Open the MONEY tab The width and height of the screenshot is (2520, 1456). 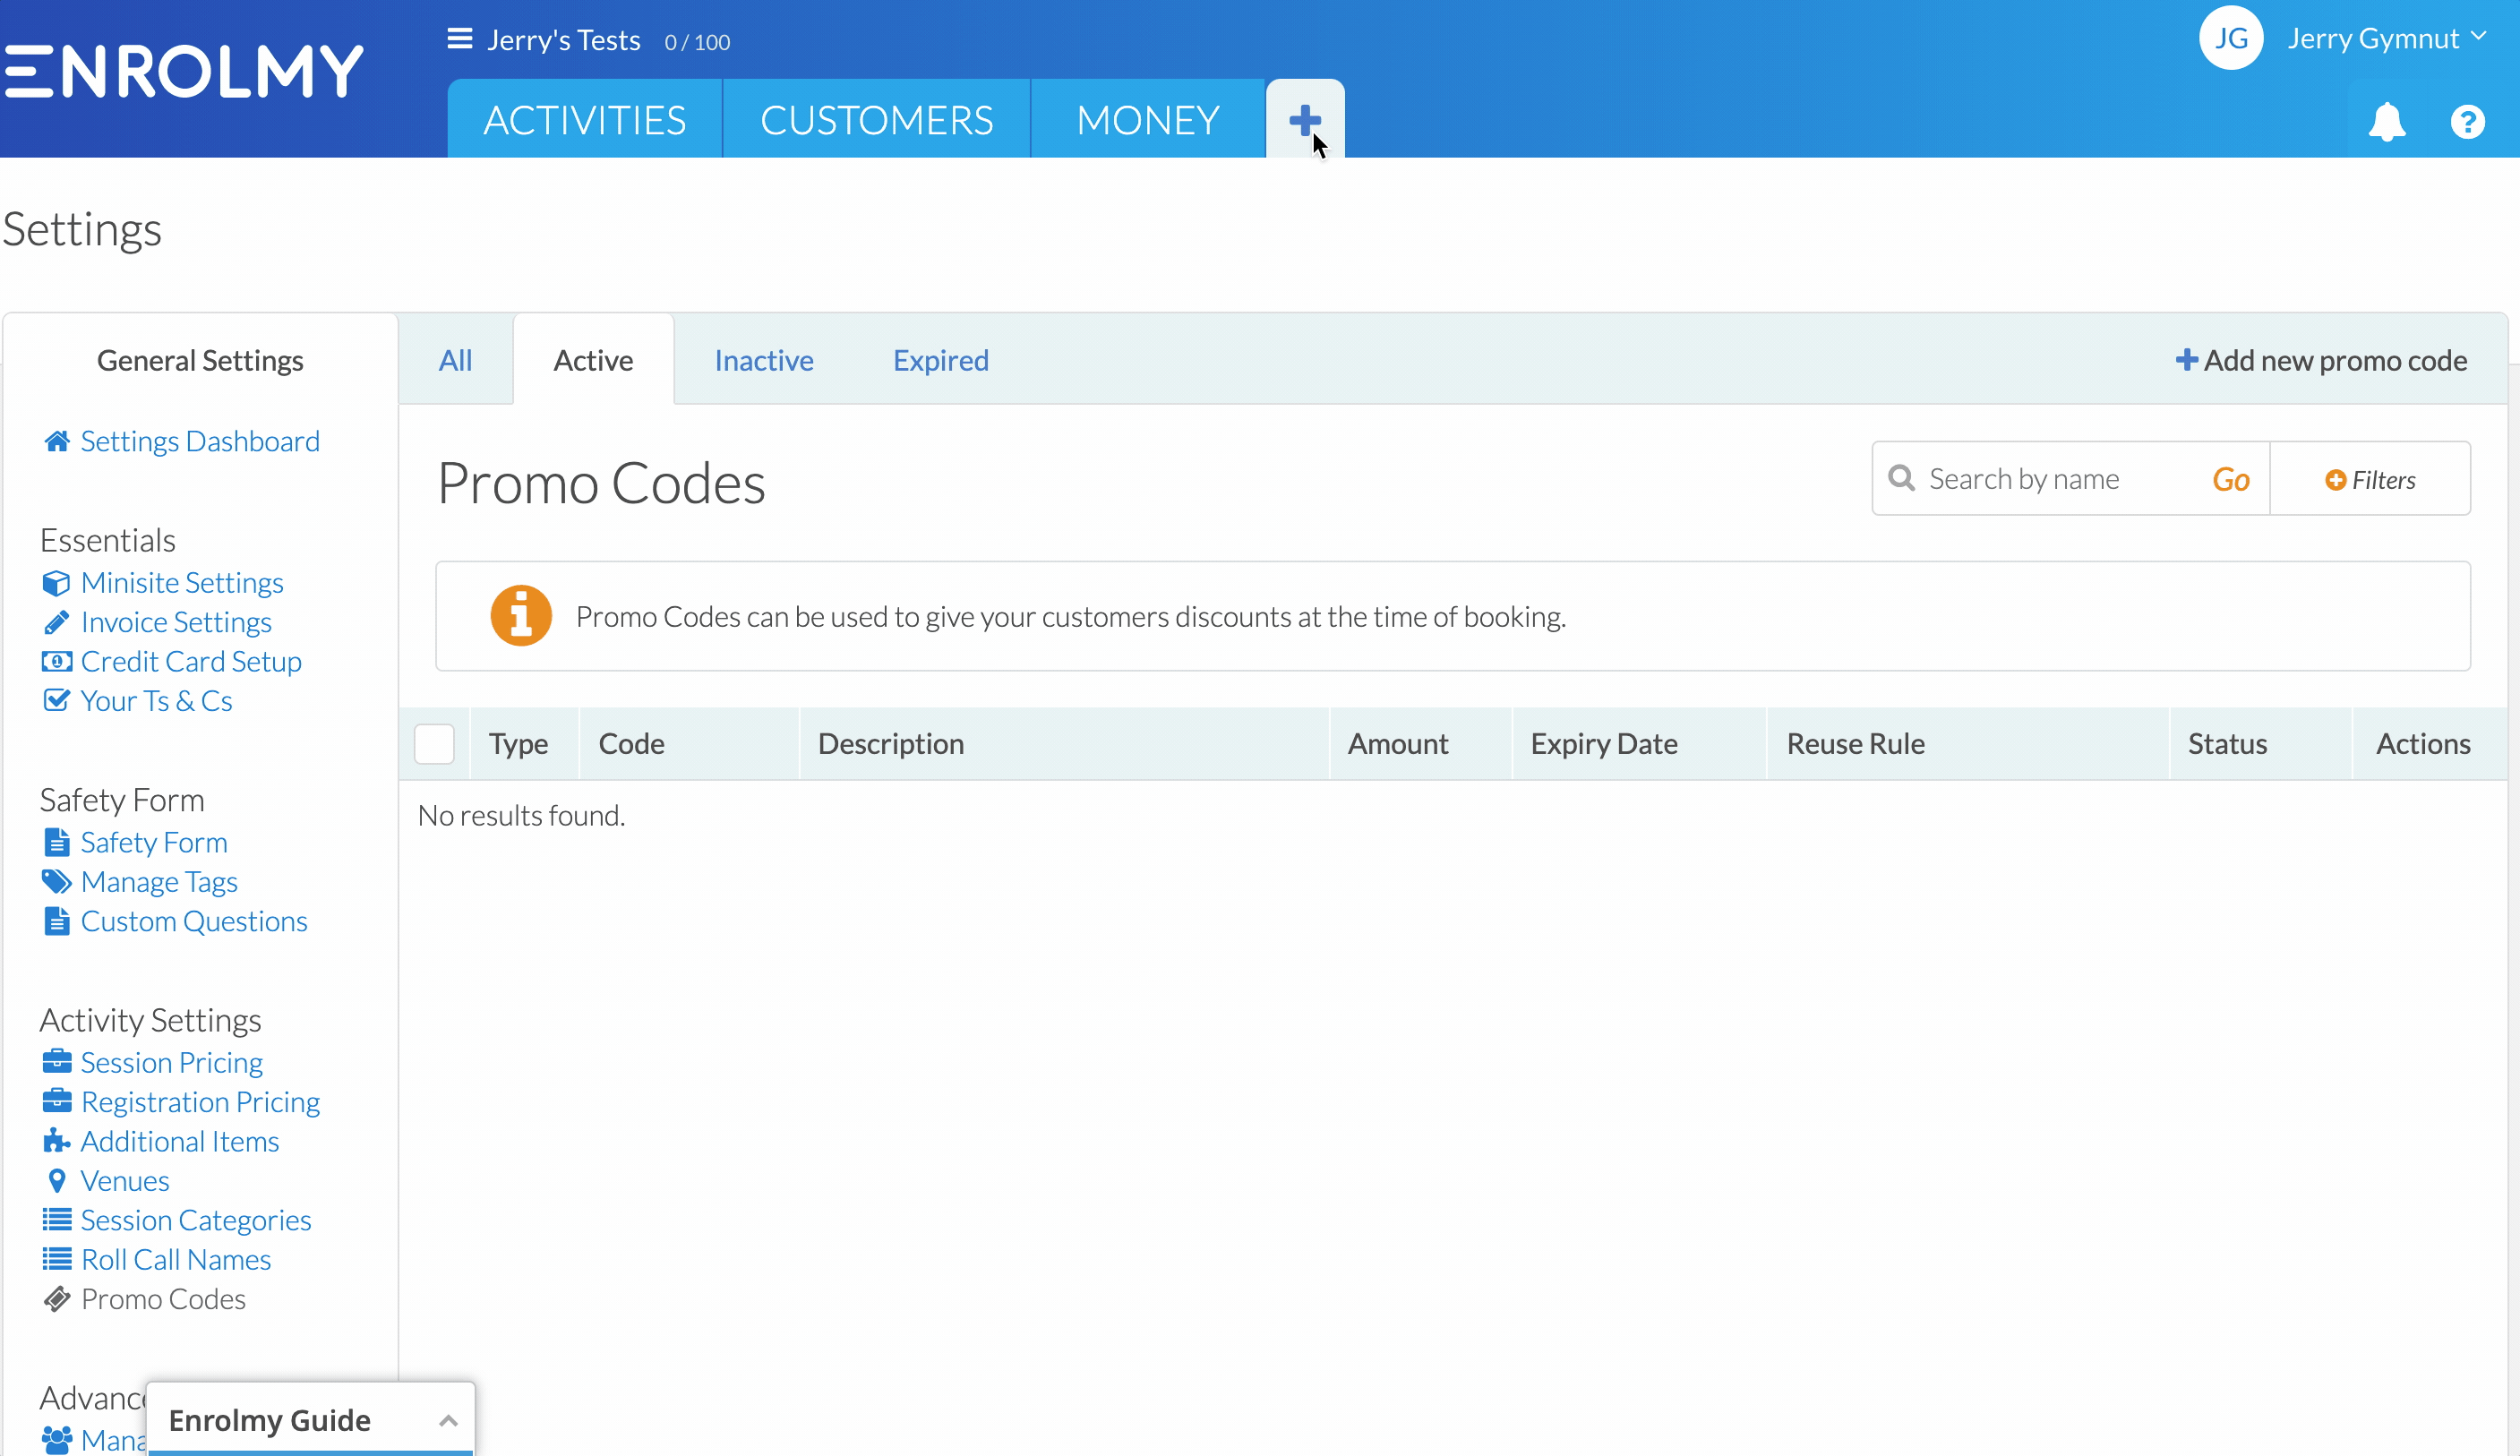coord(1147,119)
